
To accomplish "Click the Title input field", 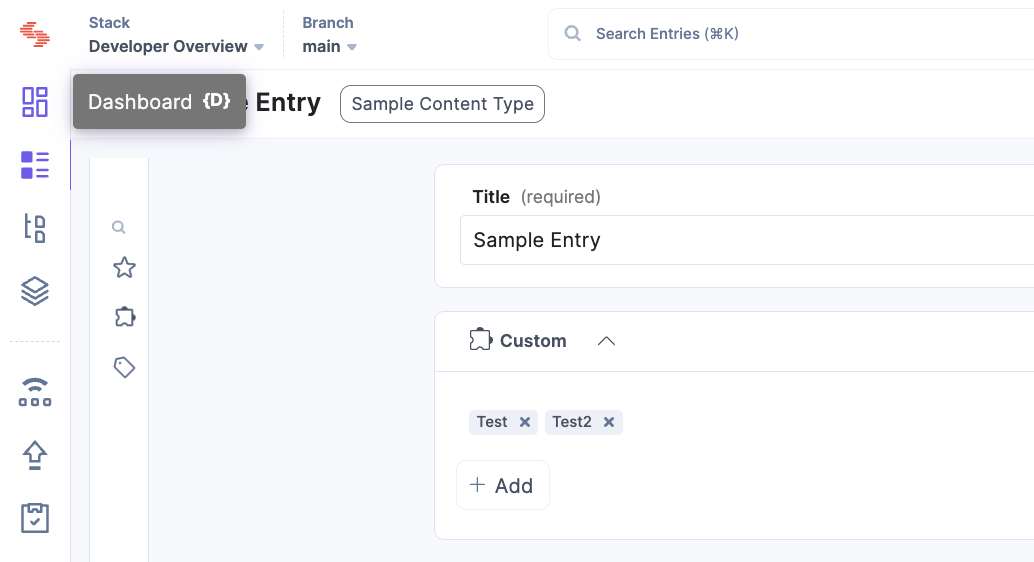I will point(746,240).
